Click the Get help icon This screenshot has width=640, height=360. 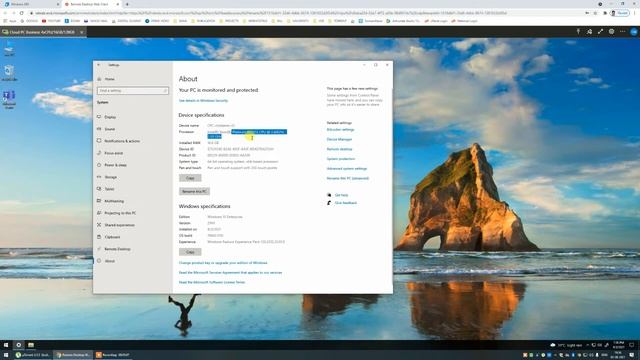tap(329, 195)
